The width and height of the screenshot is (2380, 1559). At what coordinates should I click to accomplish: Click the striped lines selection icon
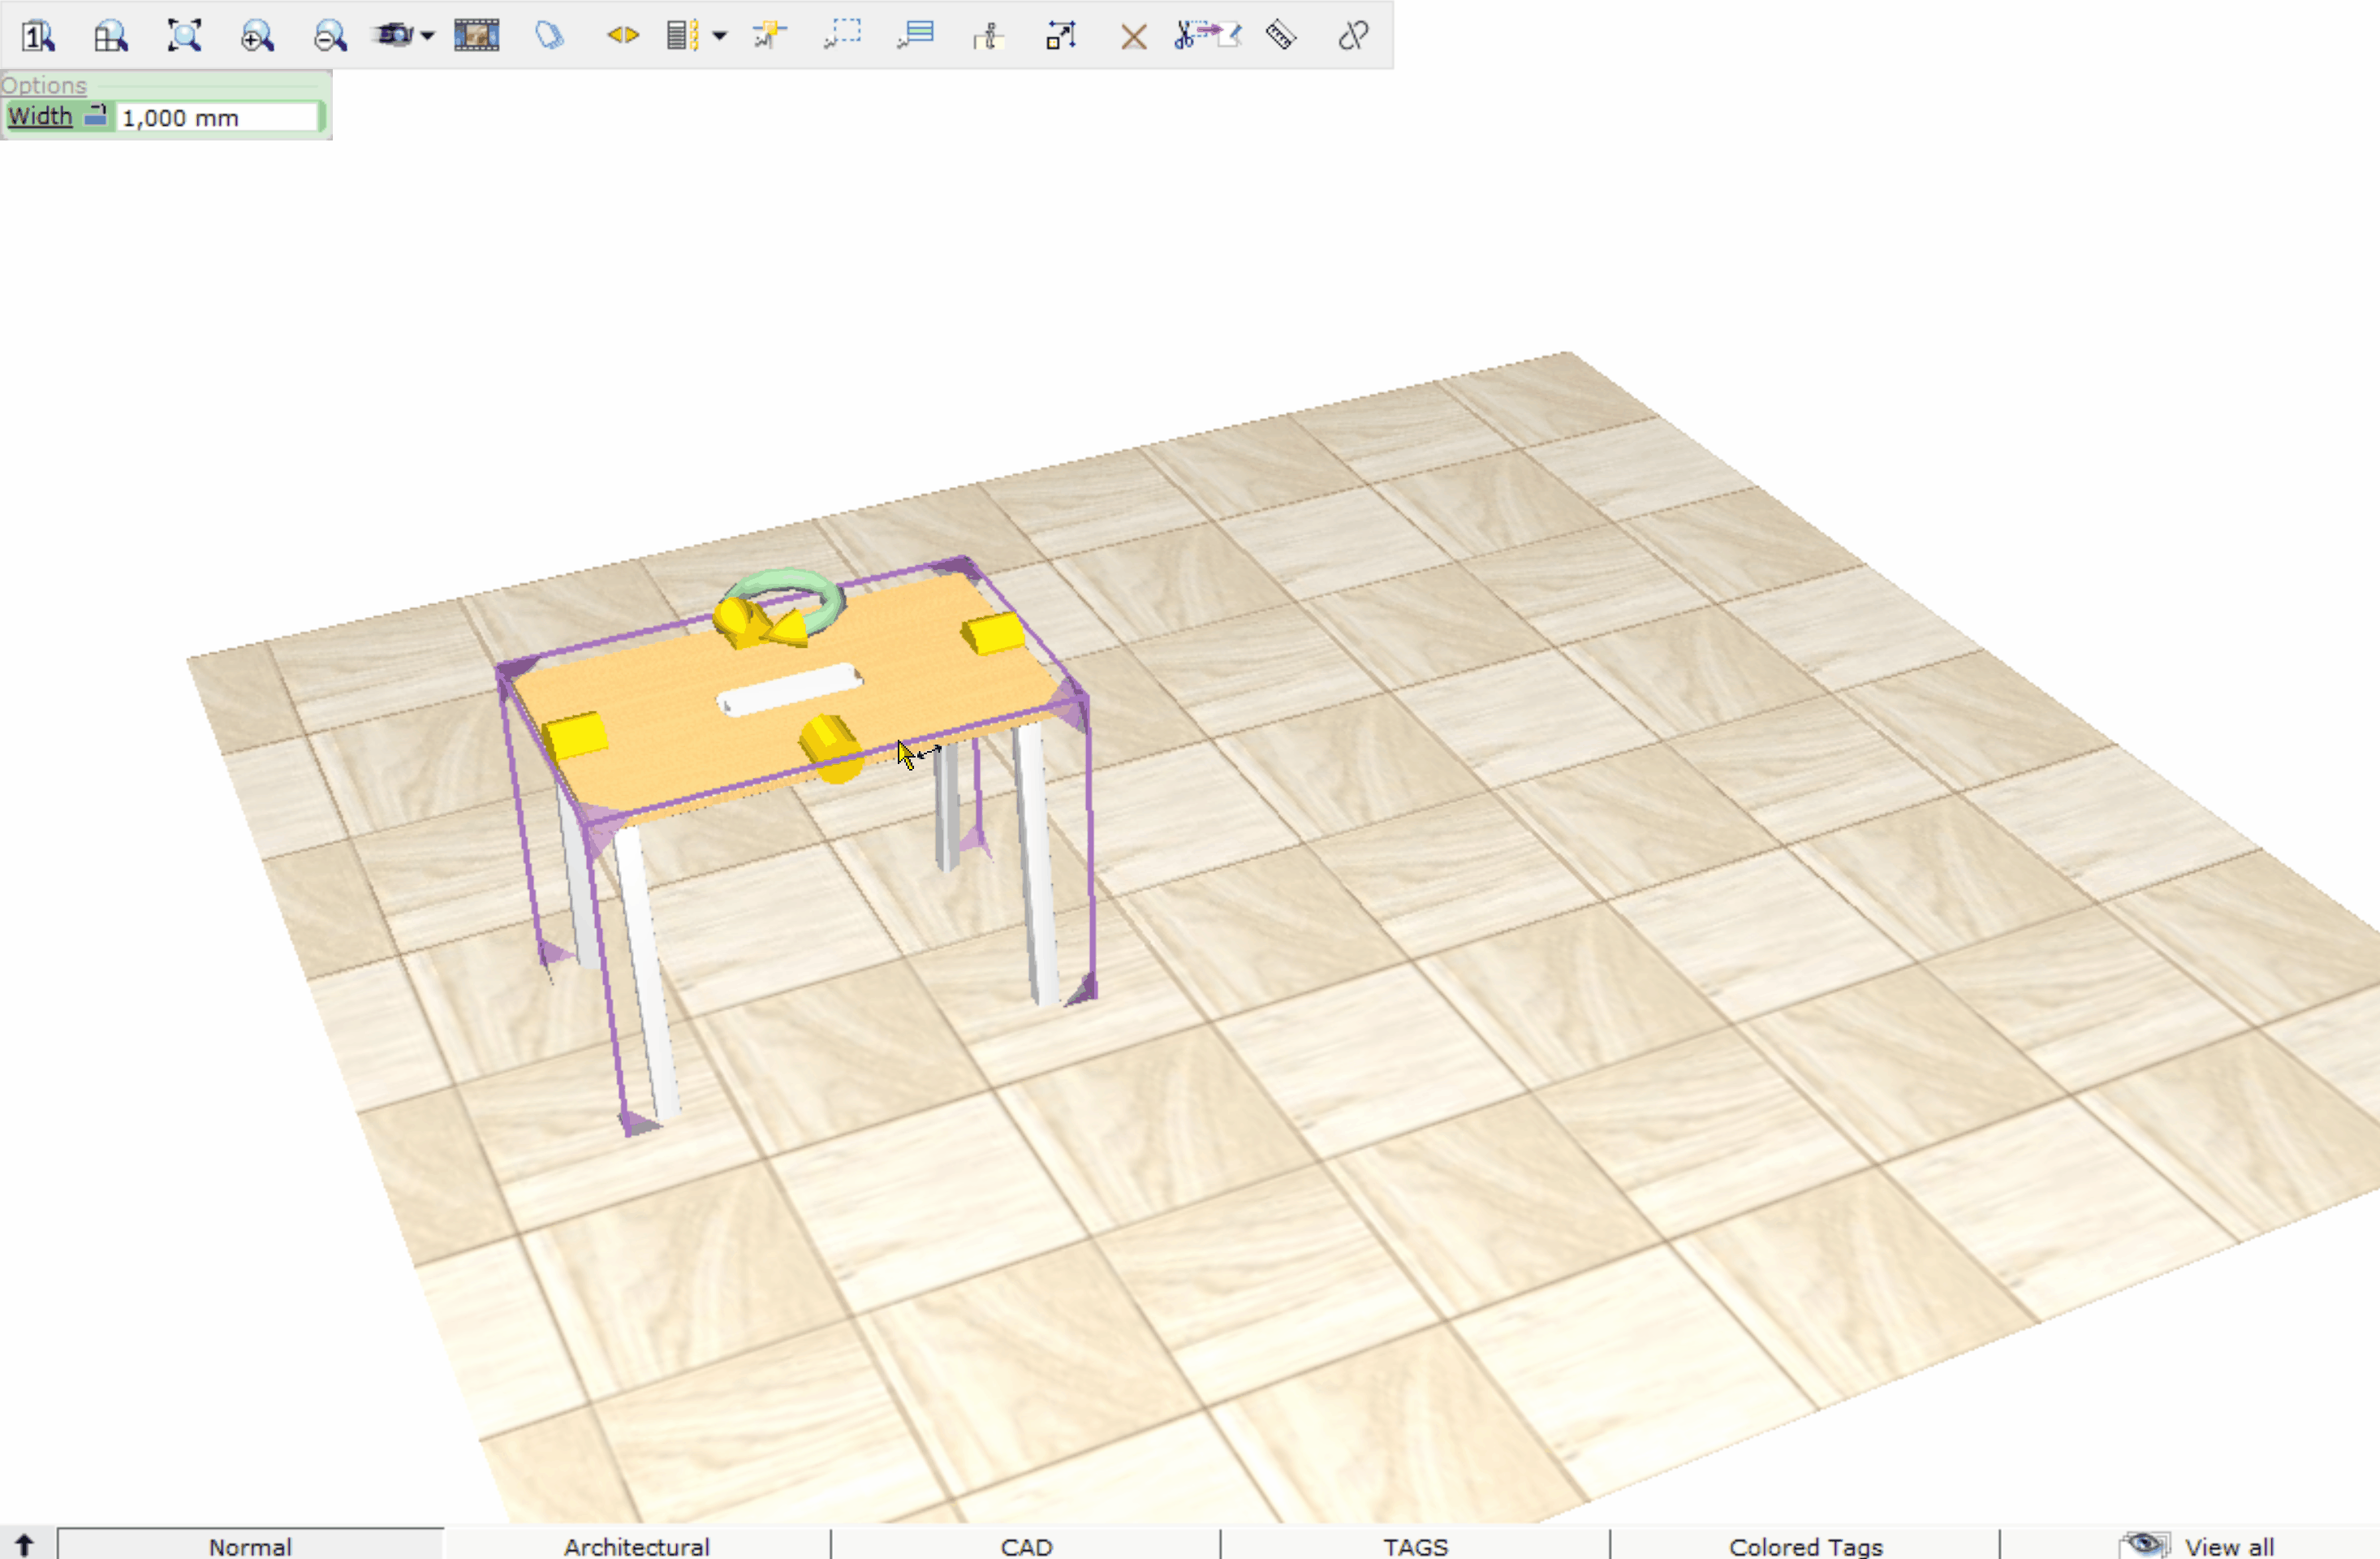[916, 36]
